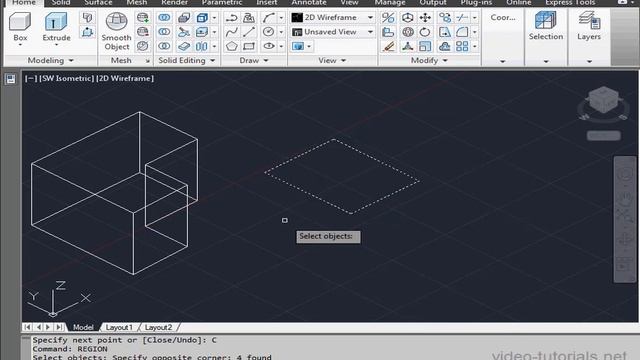640x360 pixels.
Task: Open the Layout1 tab
Action: tap(119, 327)
